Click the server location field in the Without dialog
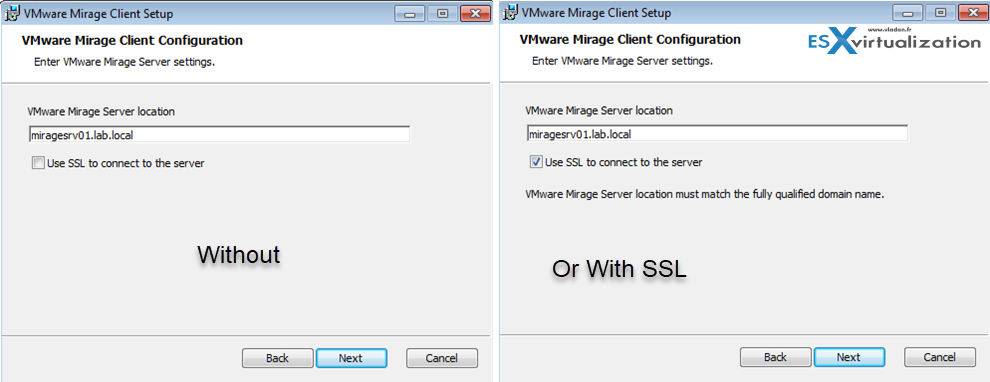This screenshot has height=382, width=990. [x=219, y=134]
